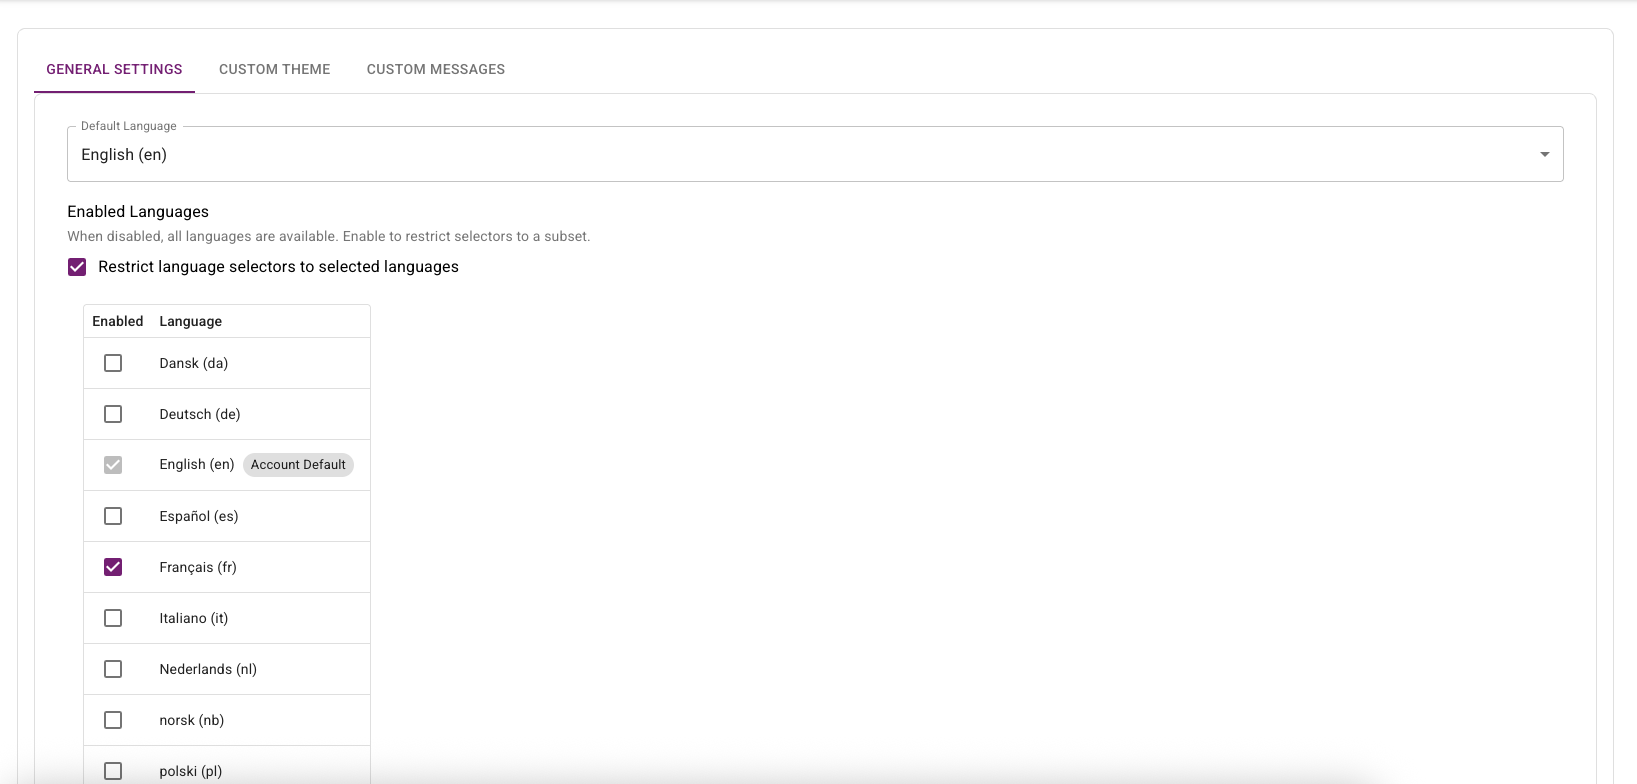This screenshot has width=1637, height=784.
Task: Click the Français (fr) language label
Action: point(198,567)
